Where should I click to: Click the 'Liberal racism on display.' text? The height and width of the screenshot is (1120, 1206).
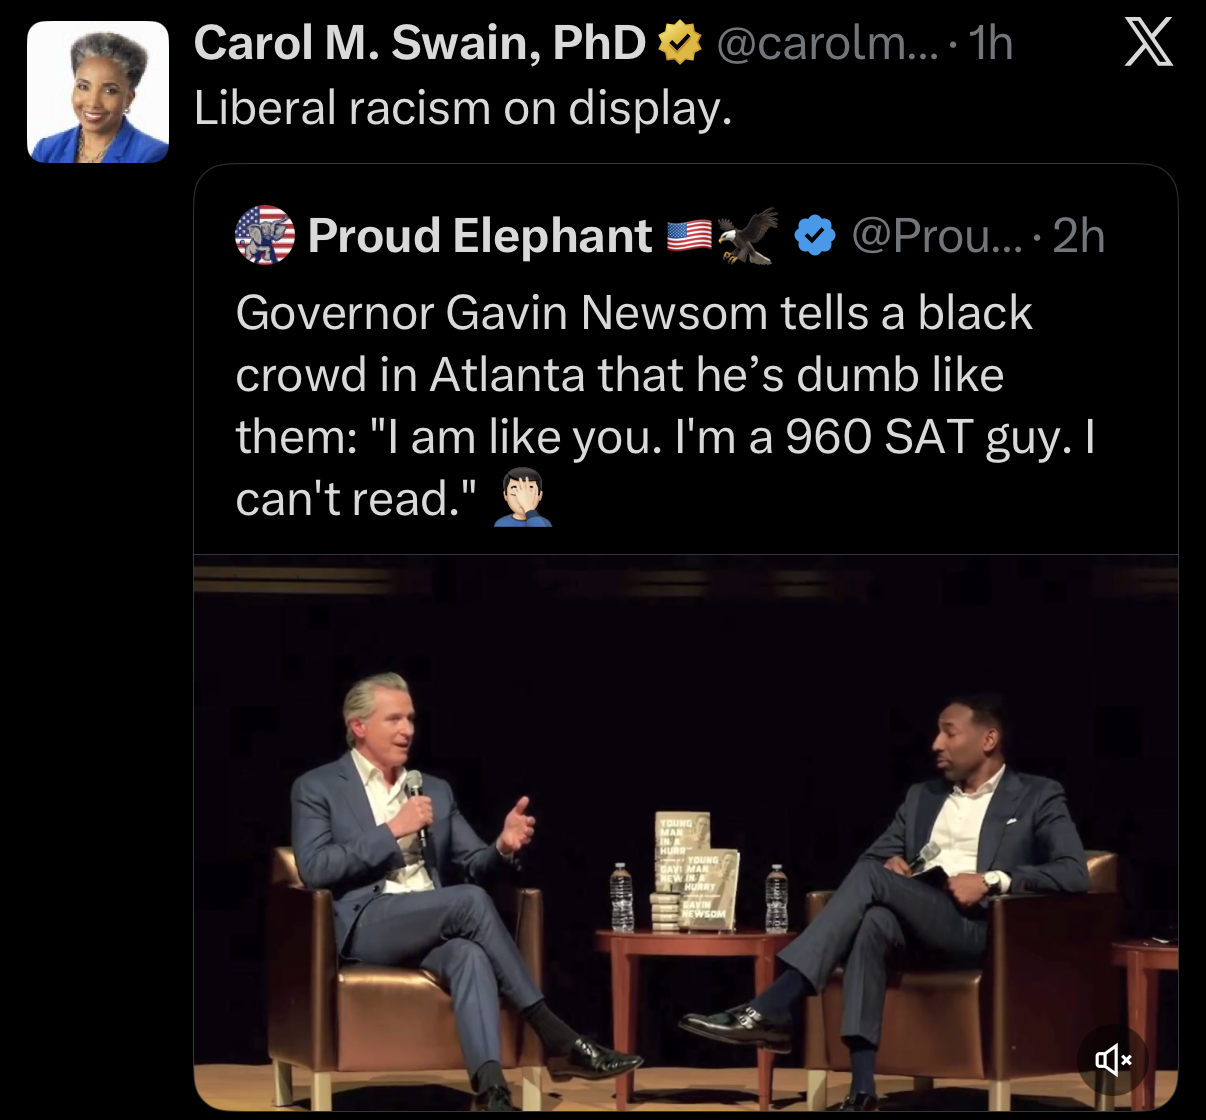click(x=463, y=108)
